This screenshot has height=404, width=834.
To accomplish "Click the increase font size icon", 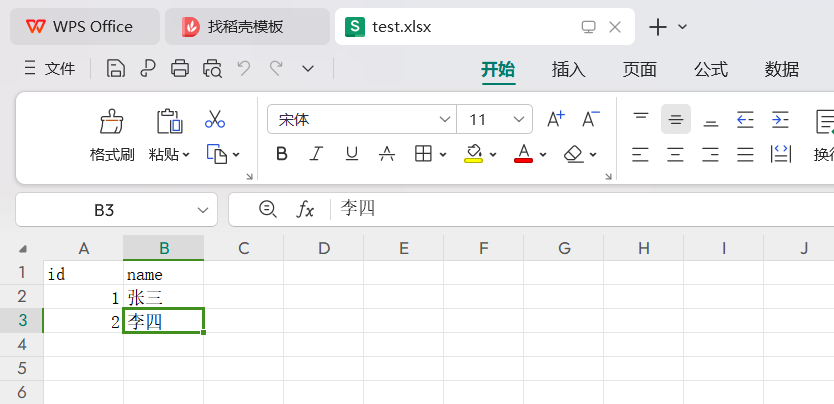I will (556, 120).
